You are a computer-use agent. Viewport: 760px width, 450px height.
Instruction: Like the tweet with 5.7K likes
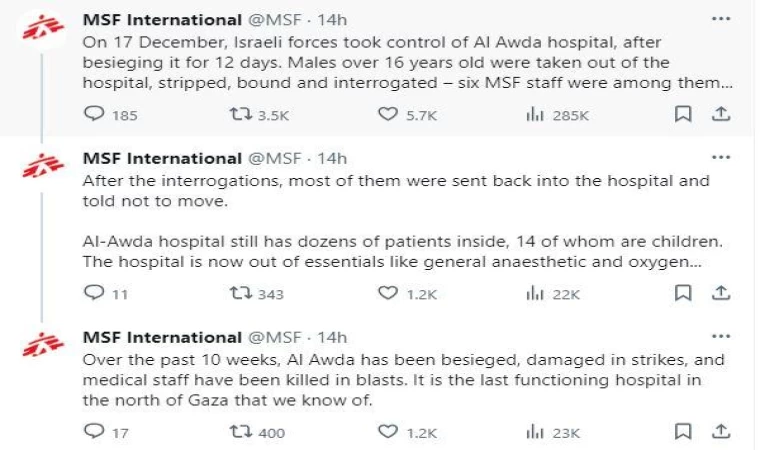coord(388,115)
